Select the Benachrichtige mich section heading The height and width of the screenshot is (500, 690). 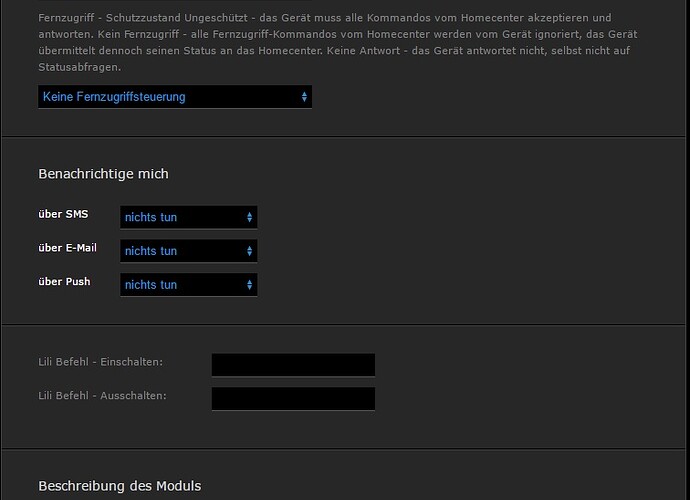(103, 174)
